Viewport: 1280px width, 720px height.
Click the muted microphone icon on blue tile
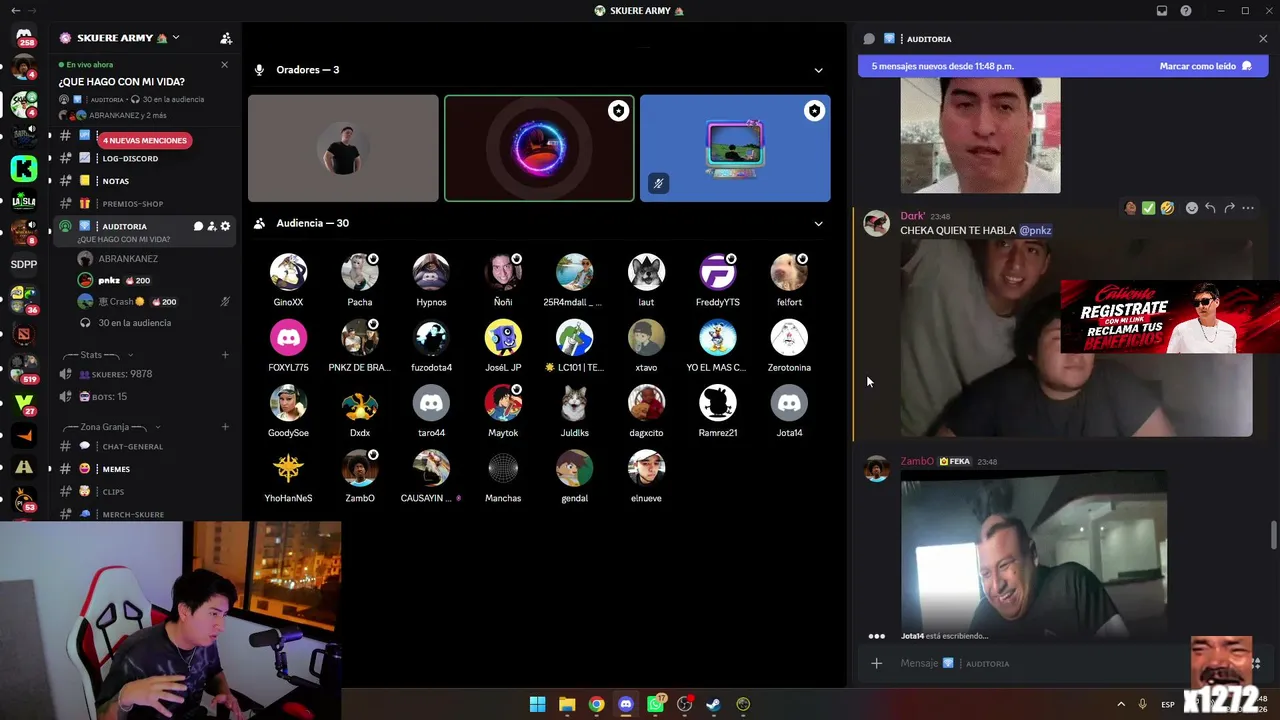click(658, 184)
